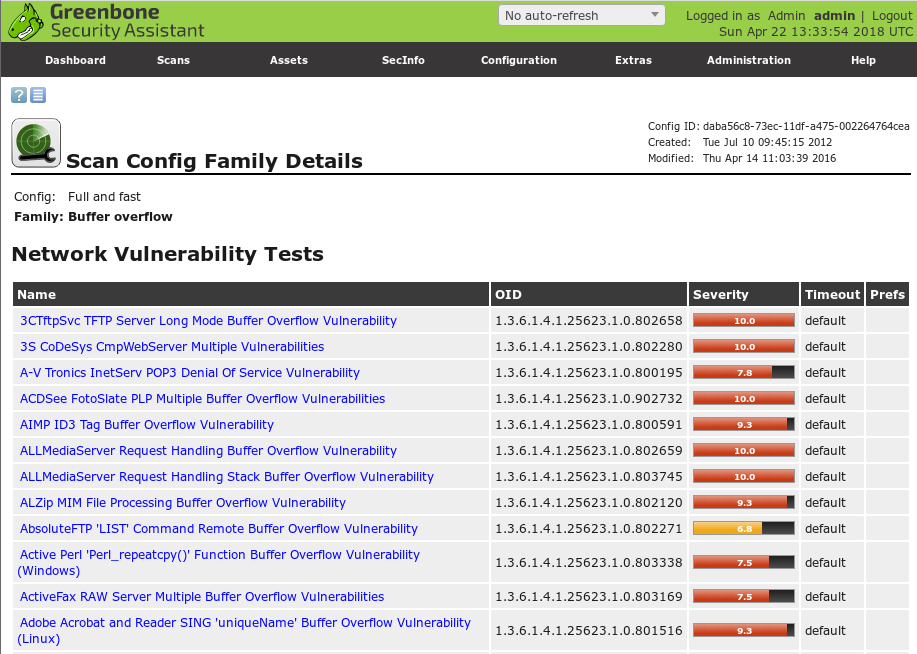The image size is (917, 654).
Task: Open the Assets menu
Action: [x=288, y=60]
